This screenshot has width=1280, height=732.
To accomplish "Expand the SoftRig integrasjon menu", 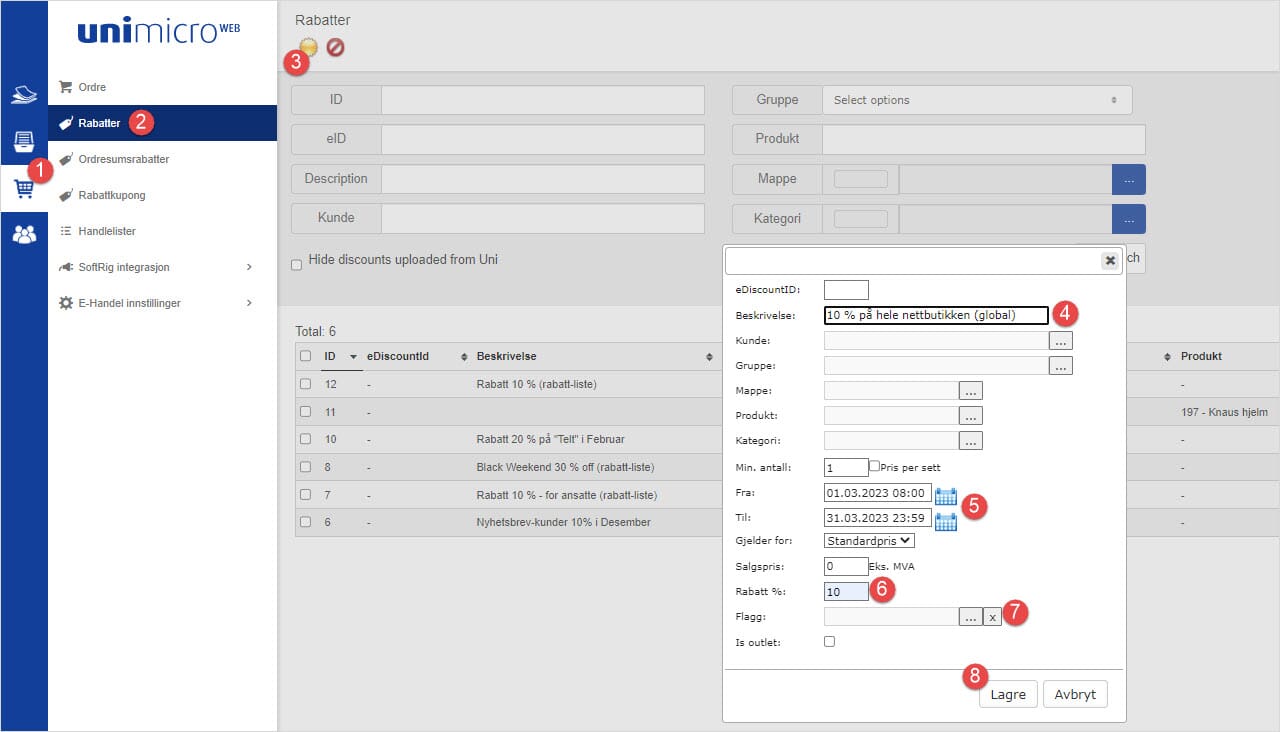I will [162, 267].
